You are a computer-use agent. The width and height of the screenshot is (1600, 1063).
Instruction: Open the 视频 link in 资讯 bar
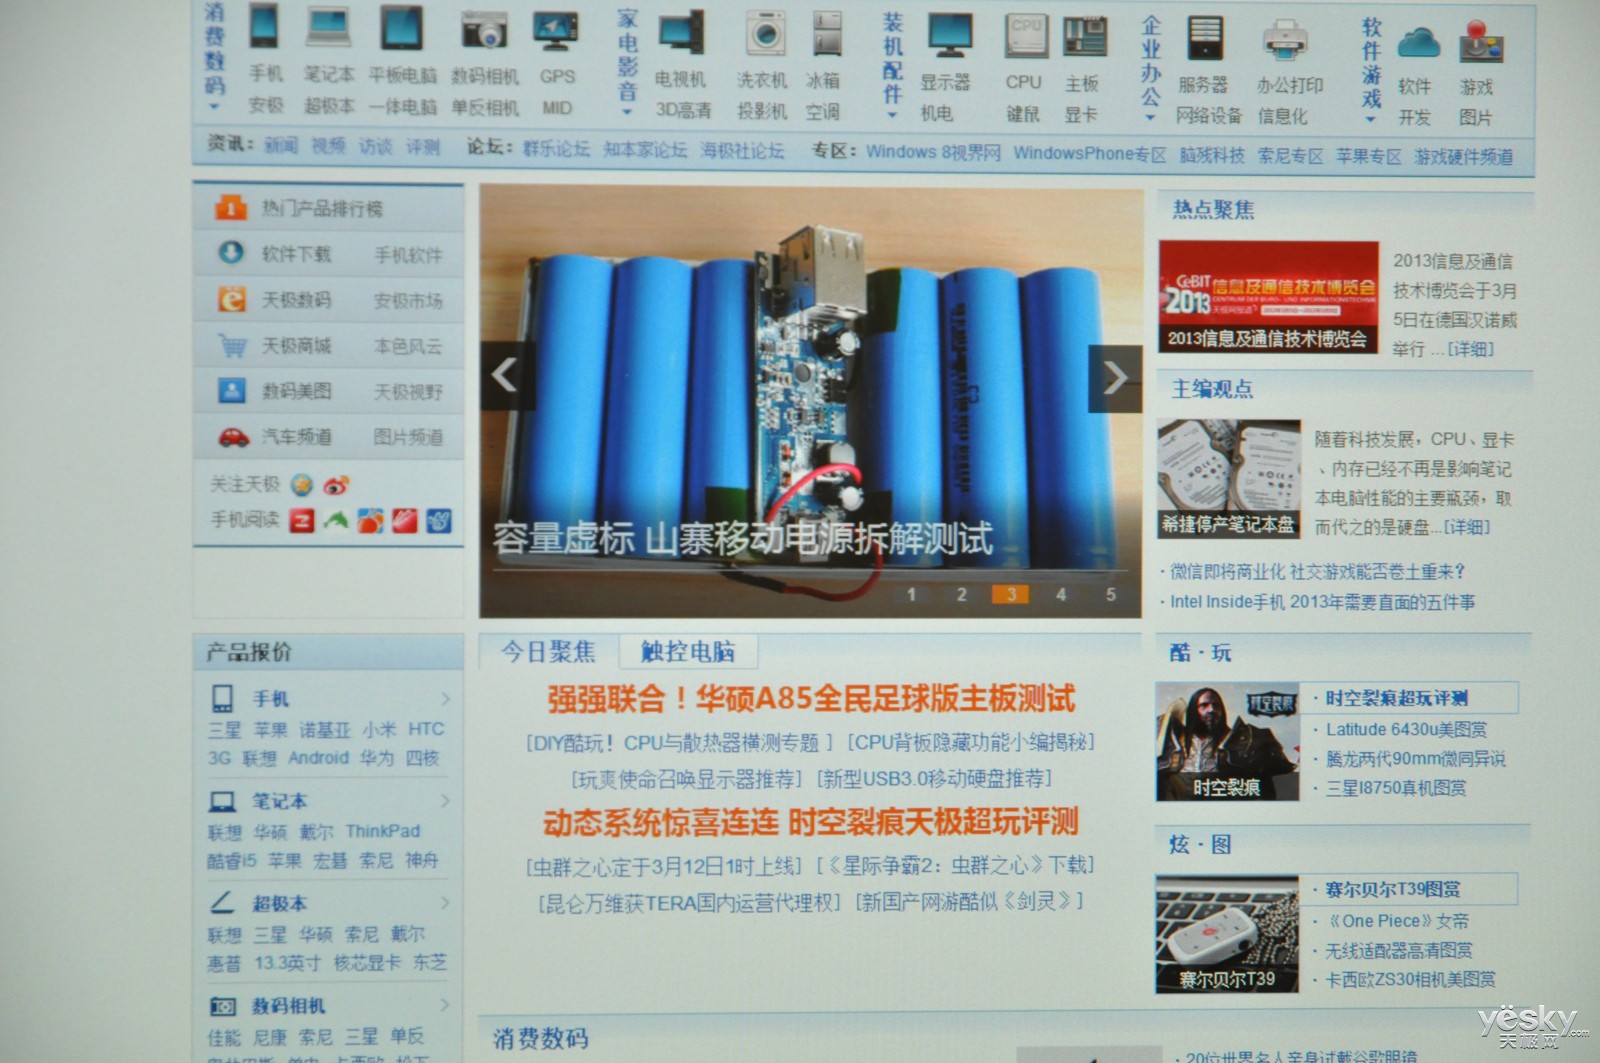click(x=328, y=146)
